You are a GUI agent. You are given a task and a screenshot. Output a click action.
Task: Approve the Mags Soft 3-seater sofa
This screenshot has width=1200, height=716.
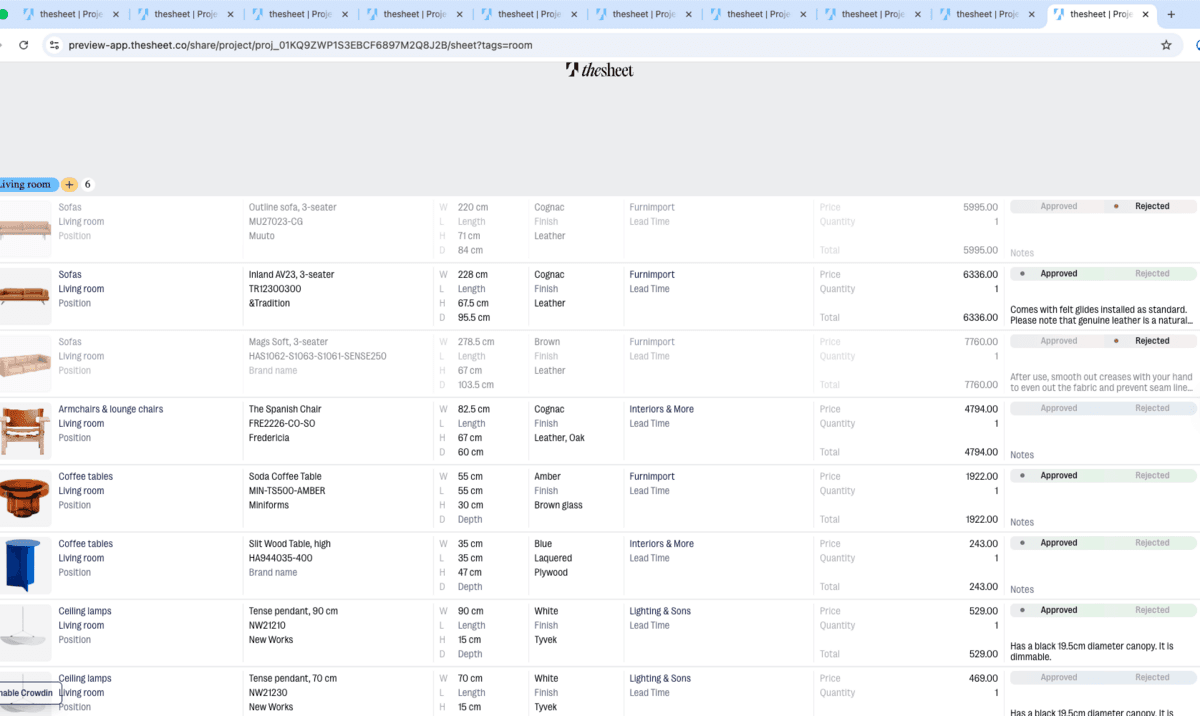click(x=1058, y=341)
